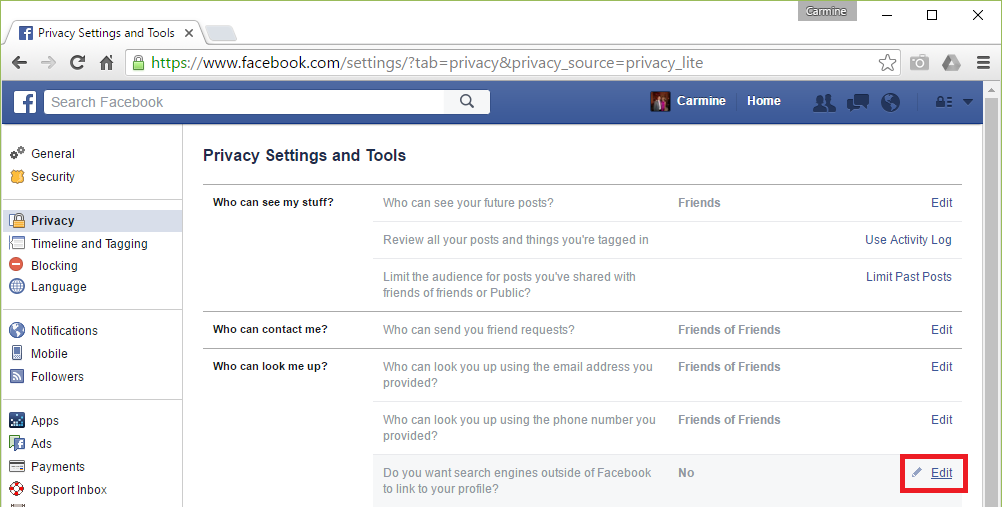
Task: Click the search magnifier button
Action: (467, 102)
